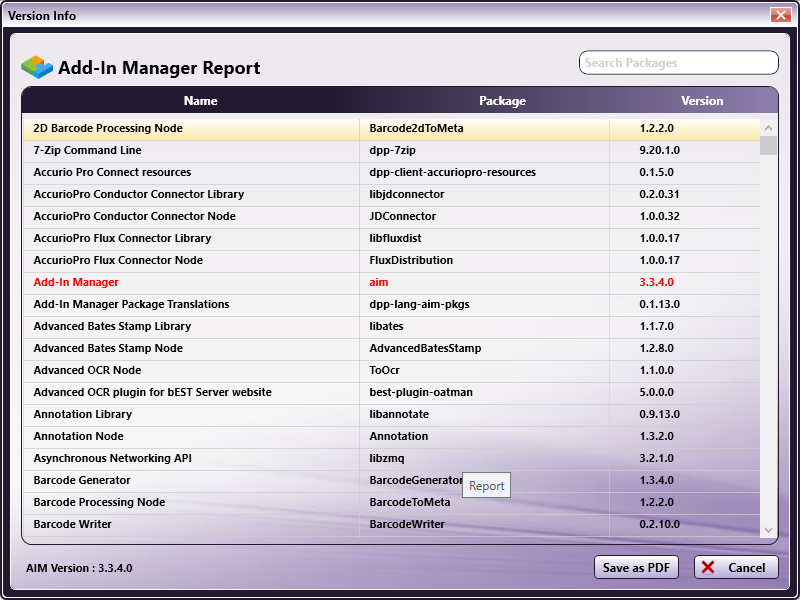Click version 1.0.0.32 cell
The height and width of the screenshot is (600, 800).
(x=685, y=216)
